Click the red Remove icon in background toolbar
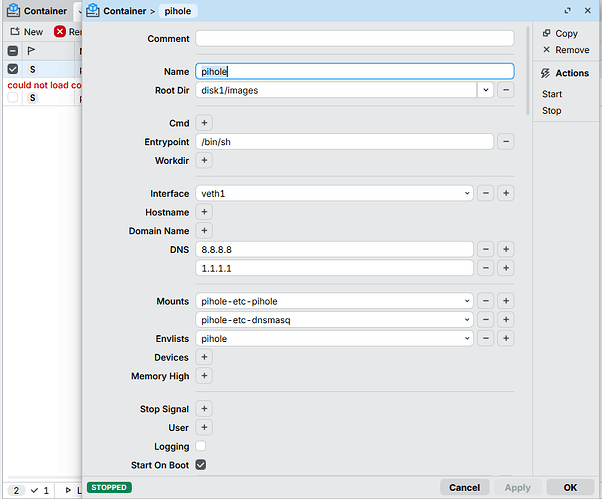Image resolution: width=602 pixels, height=499 pixels. [60, 31]
